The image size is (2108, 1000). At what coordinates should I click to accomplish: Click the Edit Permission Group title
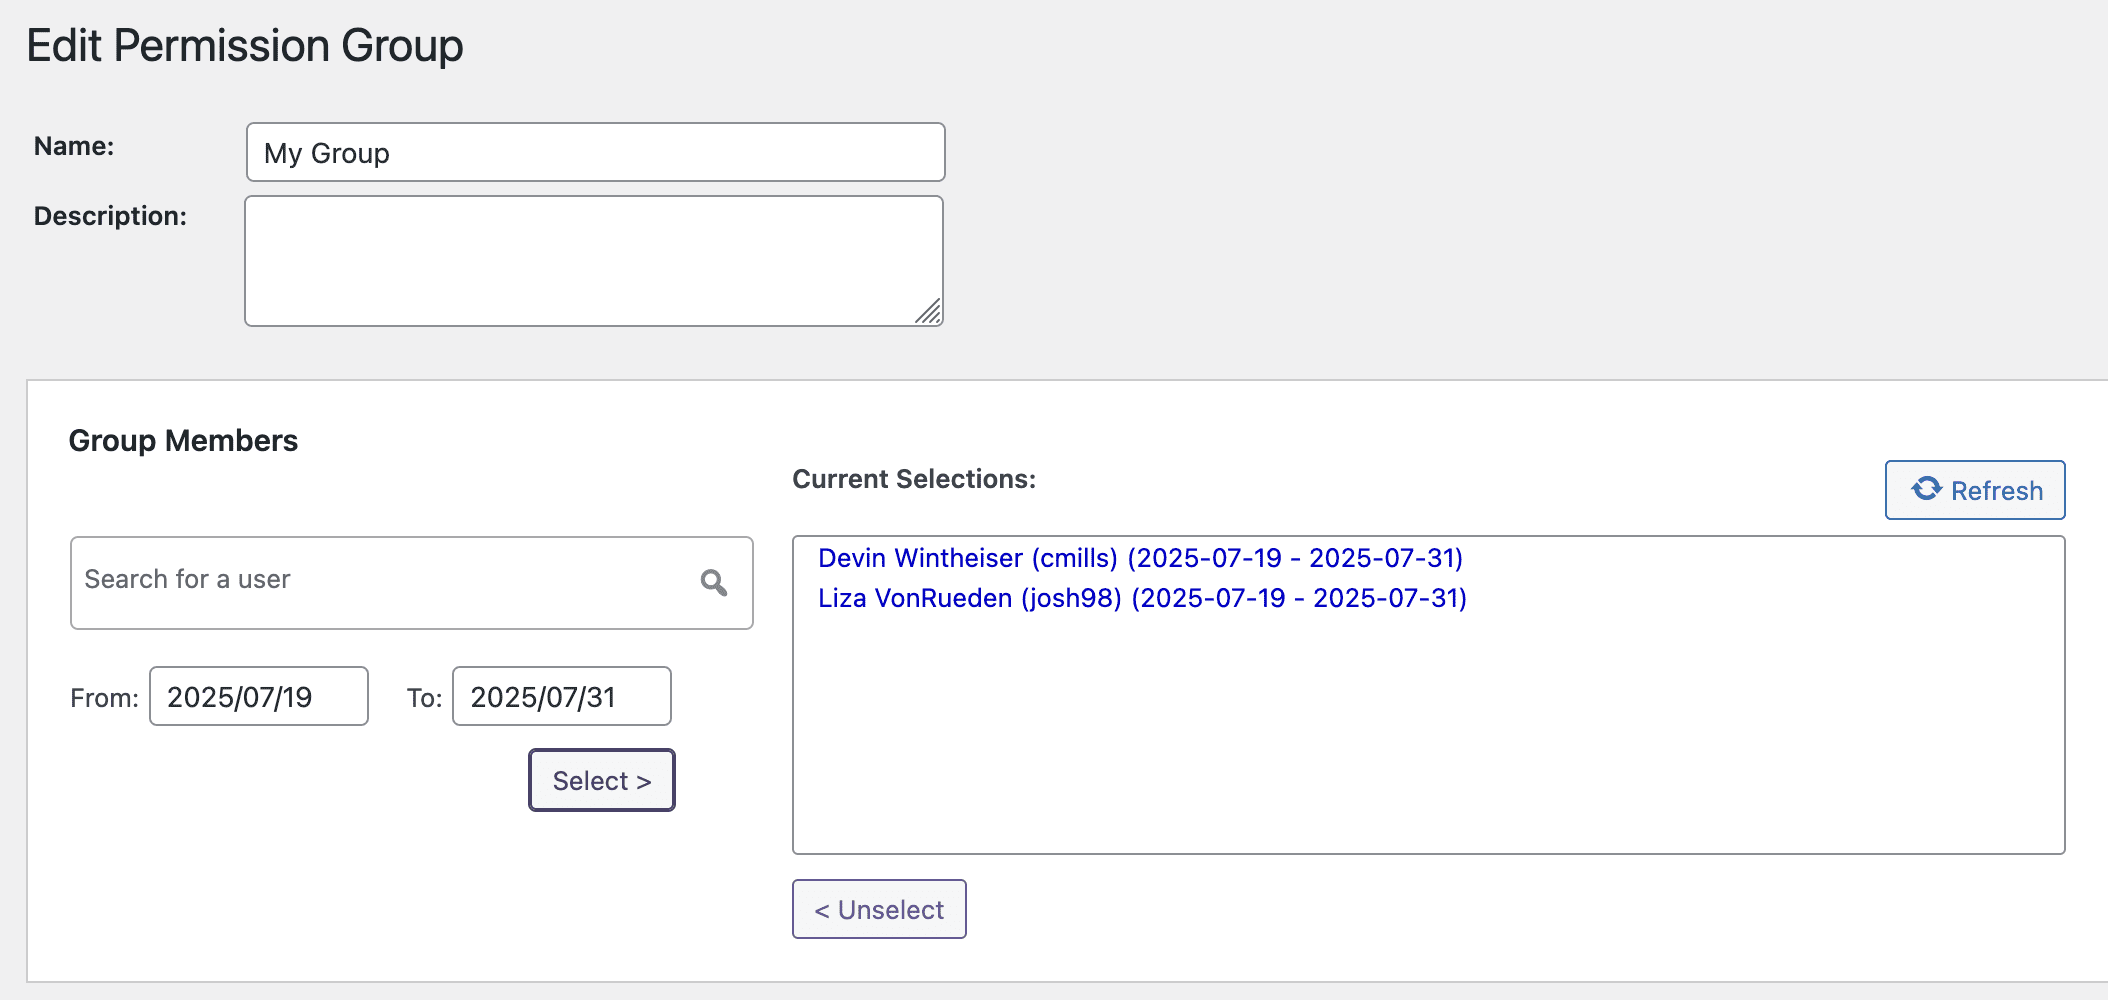pyautogui.click(x=245, y=46)
